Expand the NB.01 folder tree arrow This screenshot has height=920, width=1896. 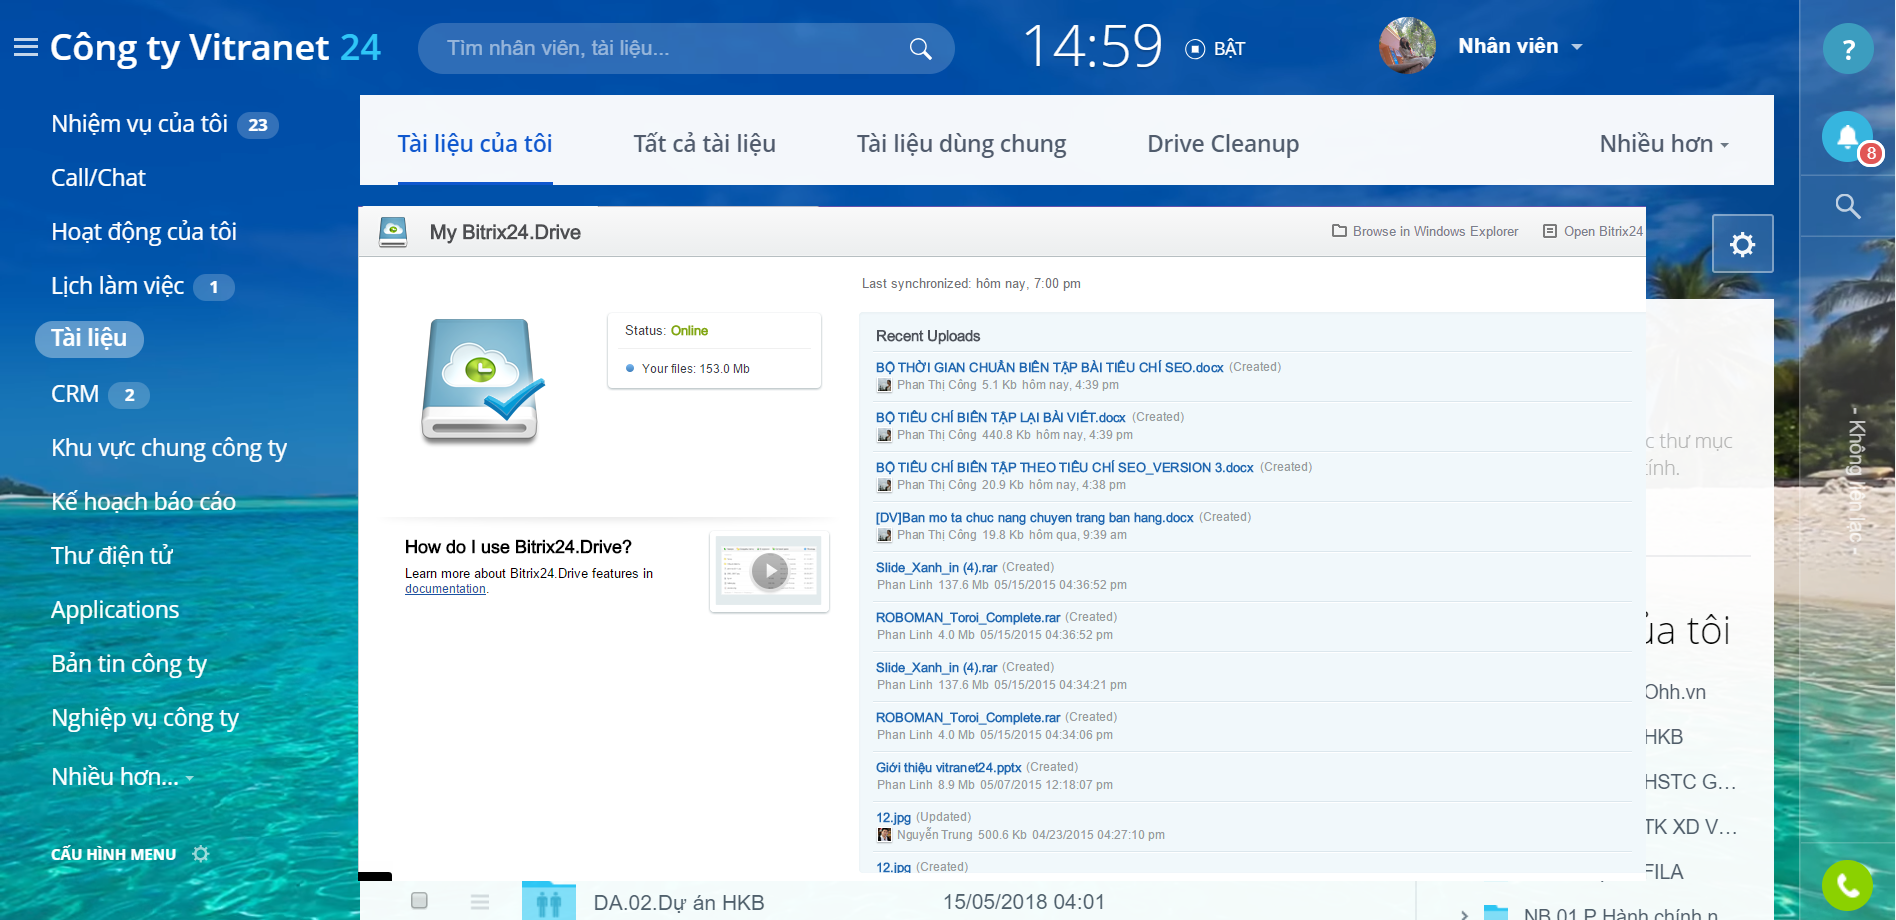[x=1464, y=914]
